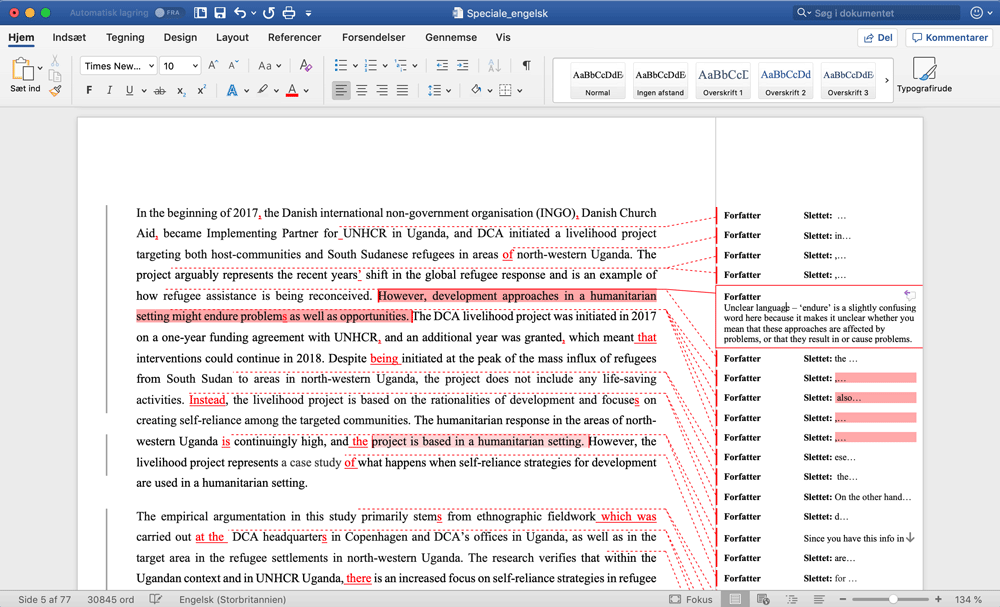Switch to the Referencer tab
The height and width of the screenshot is (607, 1000).
pos(295,37)
